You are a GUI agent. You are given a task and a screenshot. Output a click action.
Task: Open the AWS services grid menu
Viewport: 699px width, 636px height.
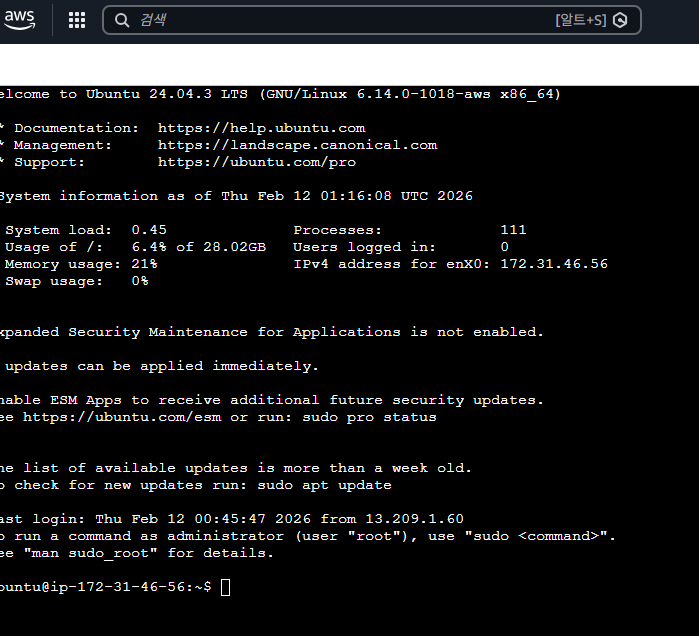click(77, 20)
